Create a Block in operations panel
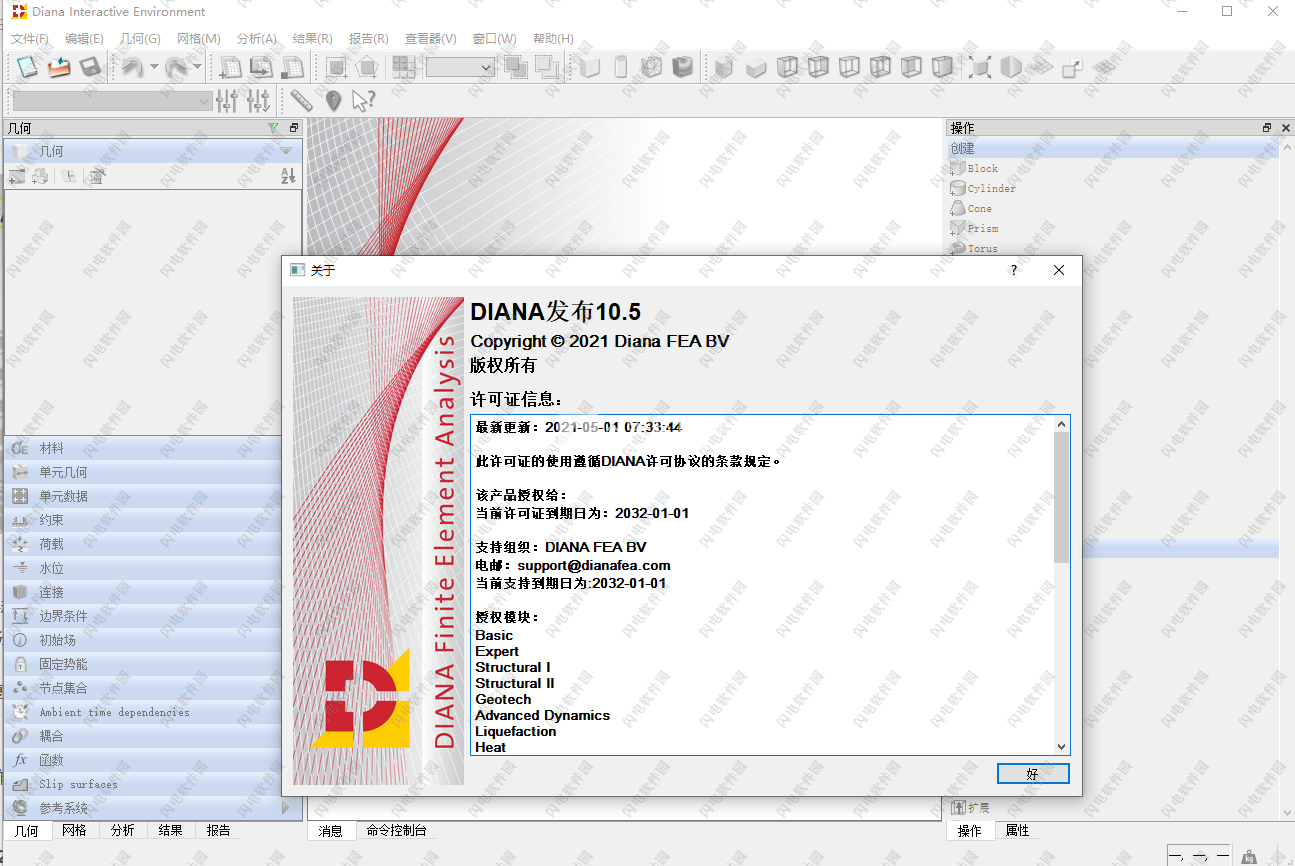Image resolution: width=1295 pixels, height=866 pixels. coord(973,168)
